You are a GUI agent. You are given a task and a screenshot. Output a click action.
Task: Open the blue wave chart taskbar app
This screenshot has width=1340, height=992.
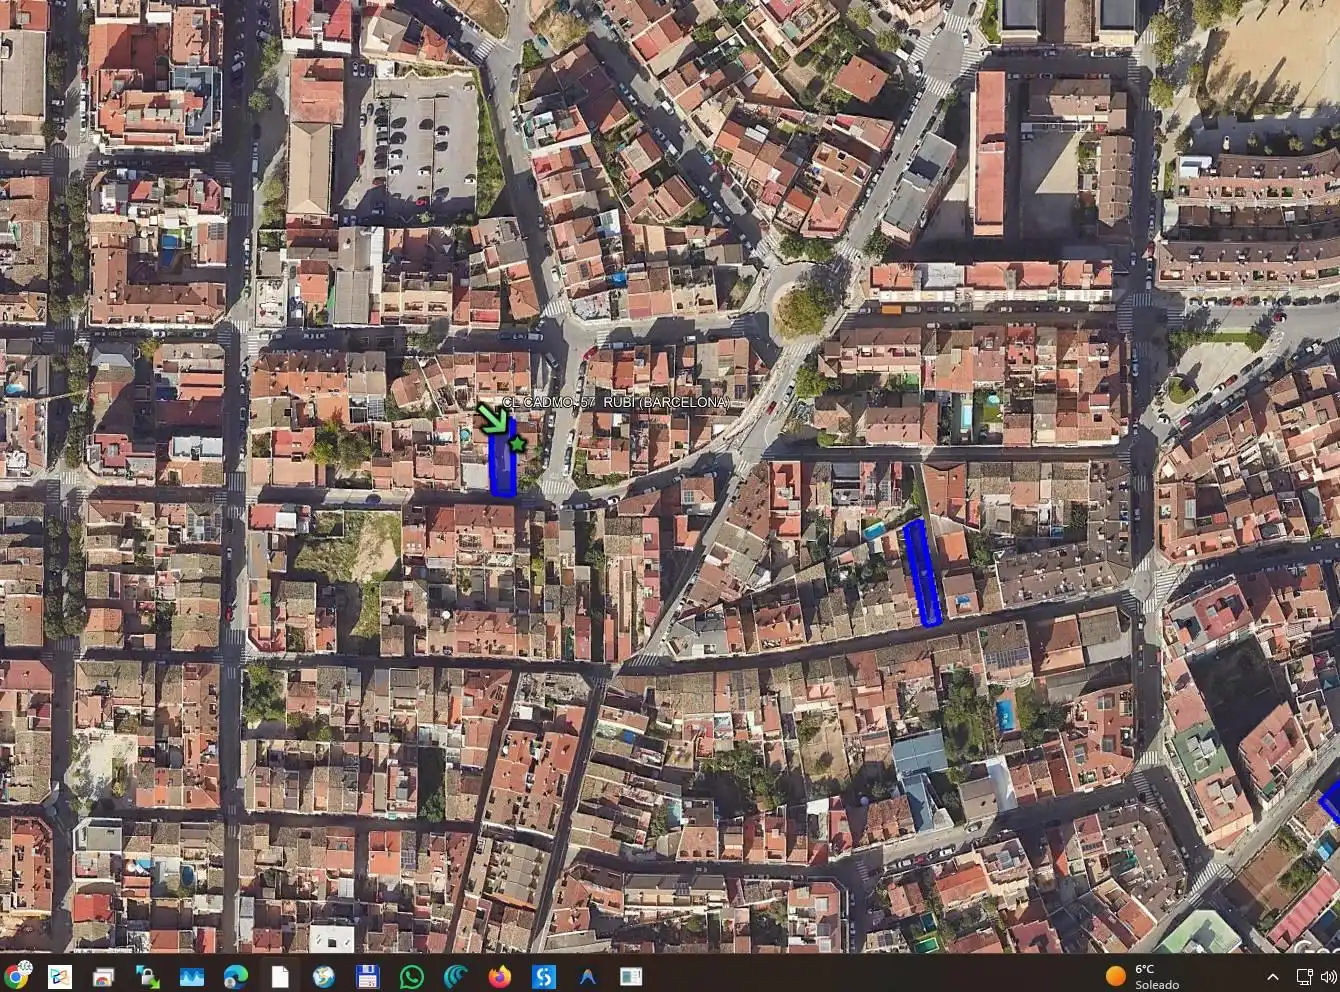tap(192, 976)
